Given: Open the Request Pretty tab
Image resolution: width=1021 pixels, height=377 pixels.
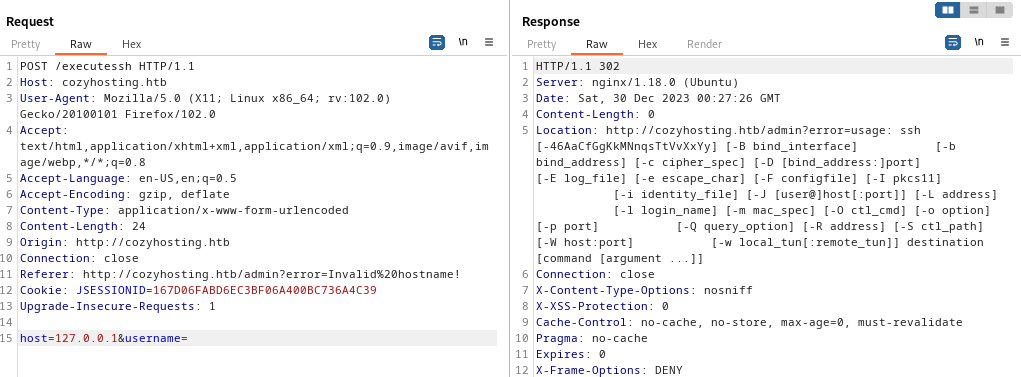Looking at the screenshot, I should tap(25, 44).
